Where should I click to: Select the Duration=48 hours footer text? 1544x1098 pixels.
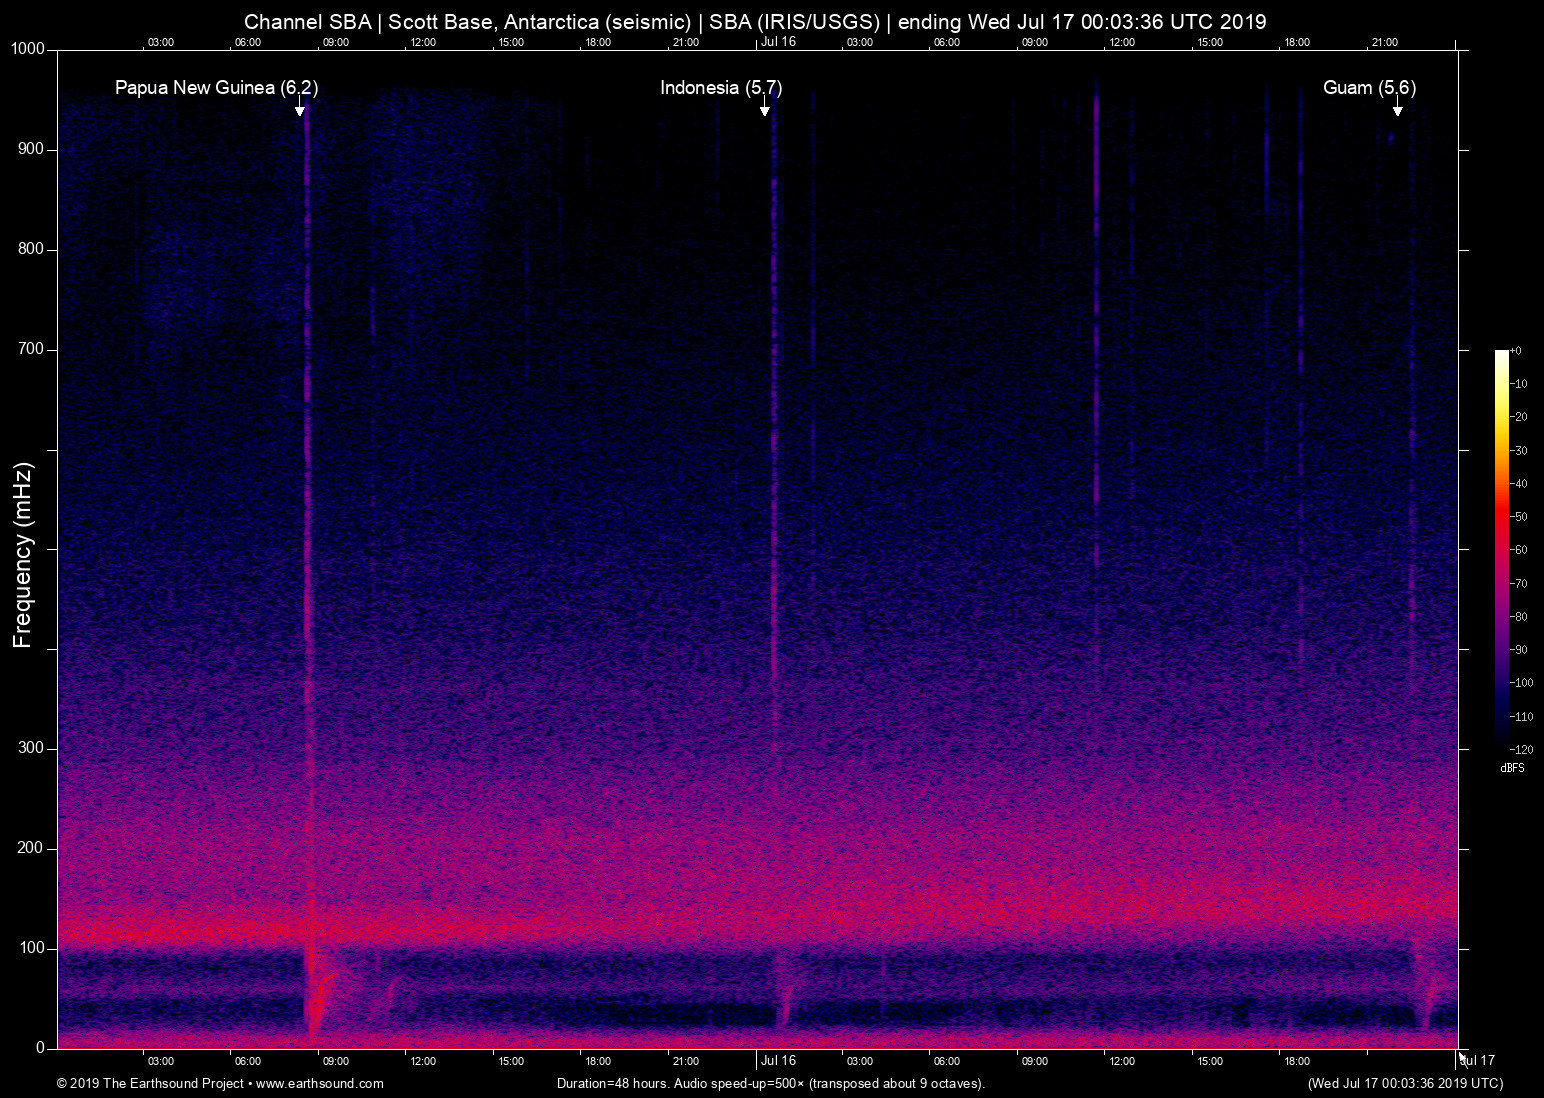tap(770, 1083)
